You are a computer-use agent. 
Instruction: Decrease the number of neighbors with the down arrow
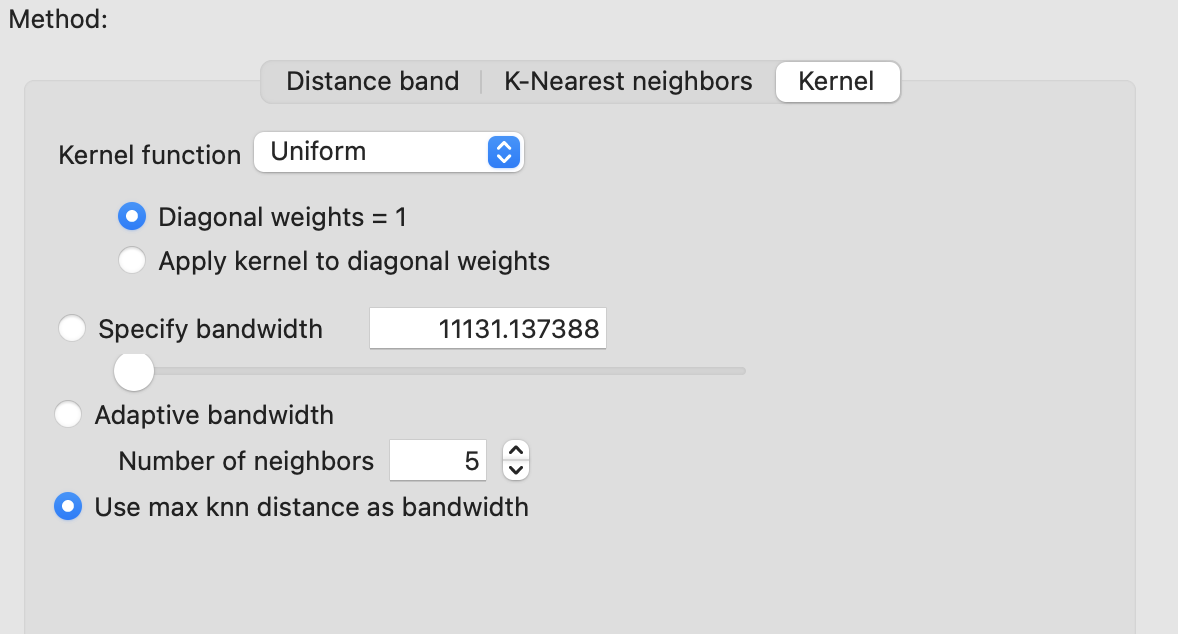pyautogui.click(x=516, y=470)
